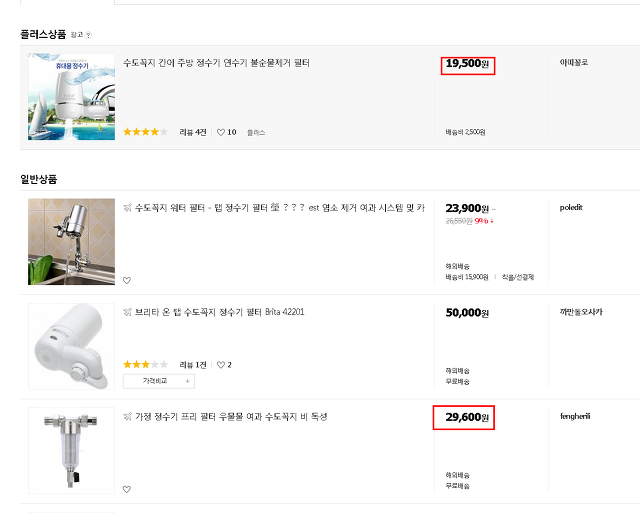Click the 리뷰 4건 review count
The width and height of the screenshot is (640, 514).
(193, 132)
